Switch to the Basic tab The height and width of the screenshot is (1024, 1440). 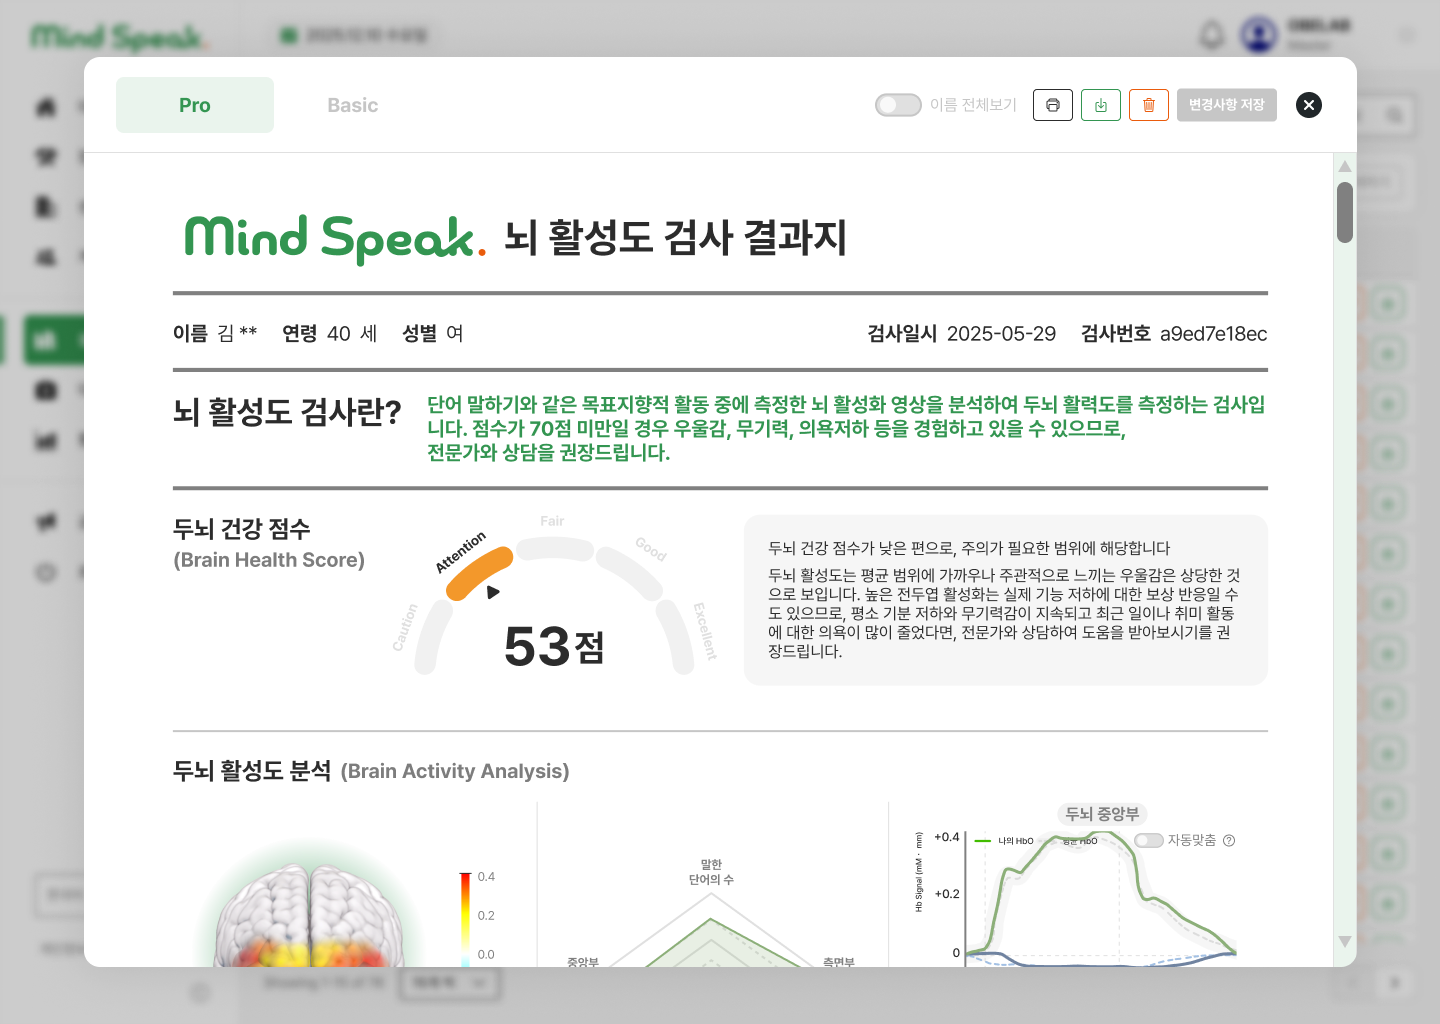coord(353,105)
